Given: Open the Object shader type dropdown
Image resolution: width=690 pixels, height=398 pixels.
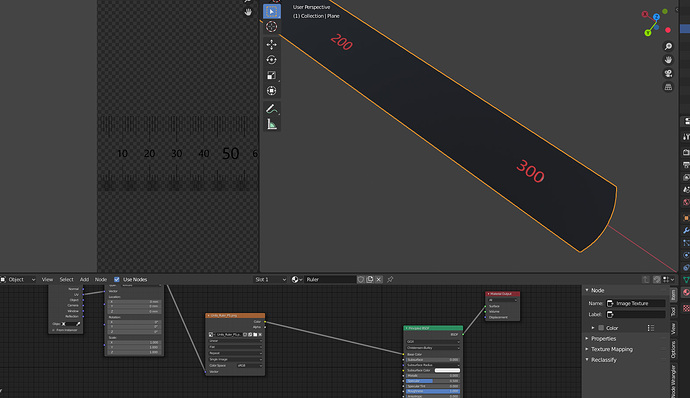Looking at the screenshot, I should (18, 280).
